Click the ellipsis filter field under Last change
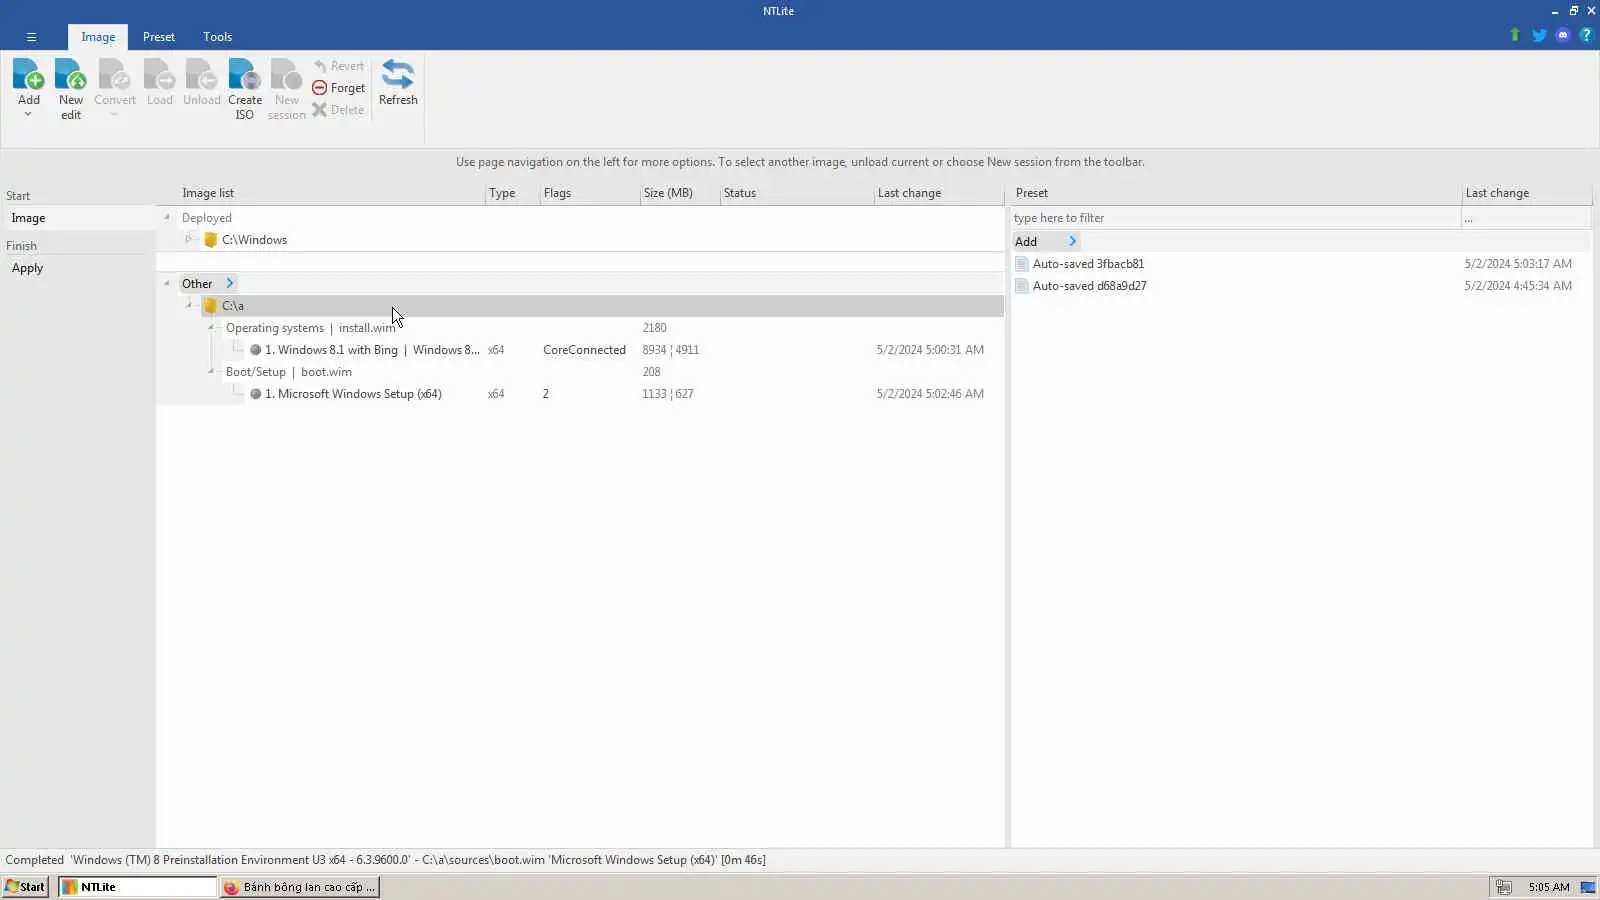The image size is (1600, 900). tap(1526, 218)
